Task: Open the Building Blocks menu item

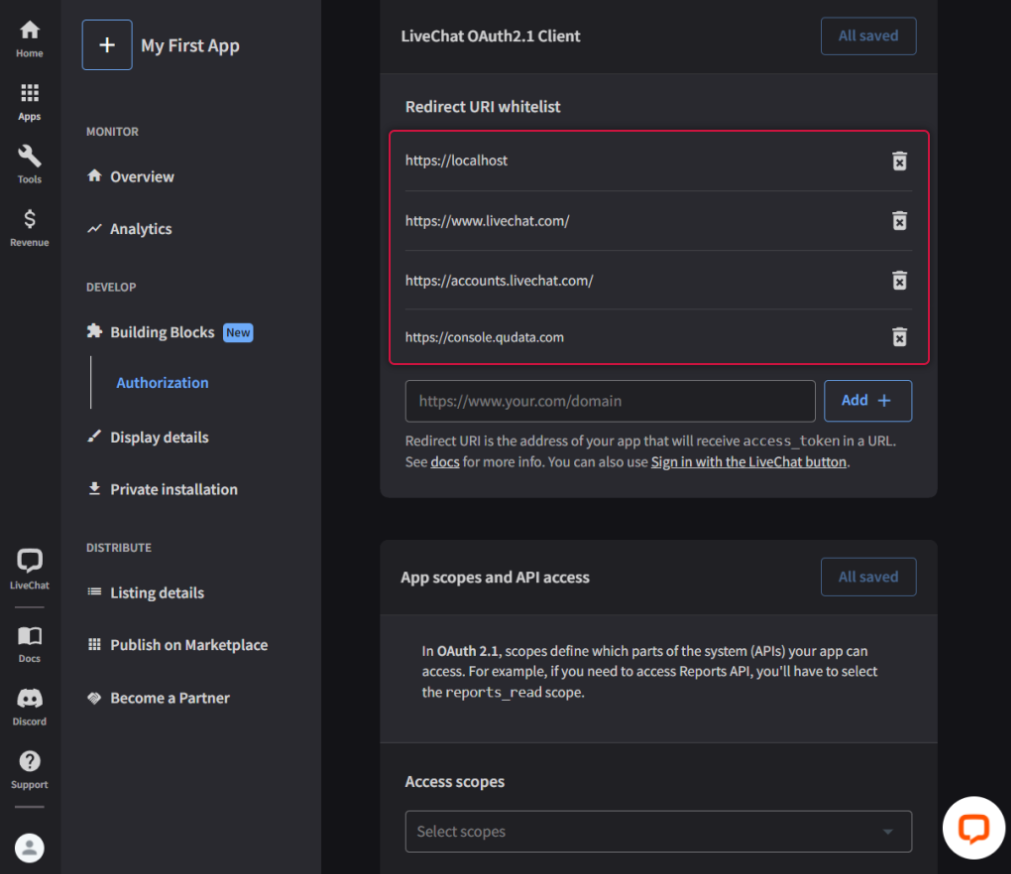Action: [x=162, y=332]
